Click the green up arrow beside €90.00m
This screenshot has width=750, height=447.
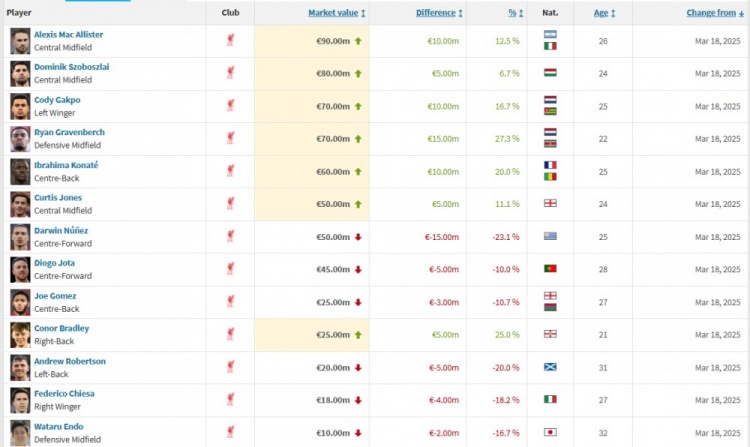tap(358, 41)
